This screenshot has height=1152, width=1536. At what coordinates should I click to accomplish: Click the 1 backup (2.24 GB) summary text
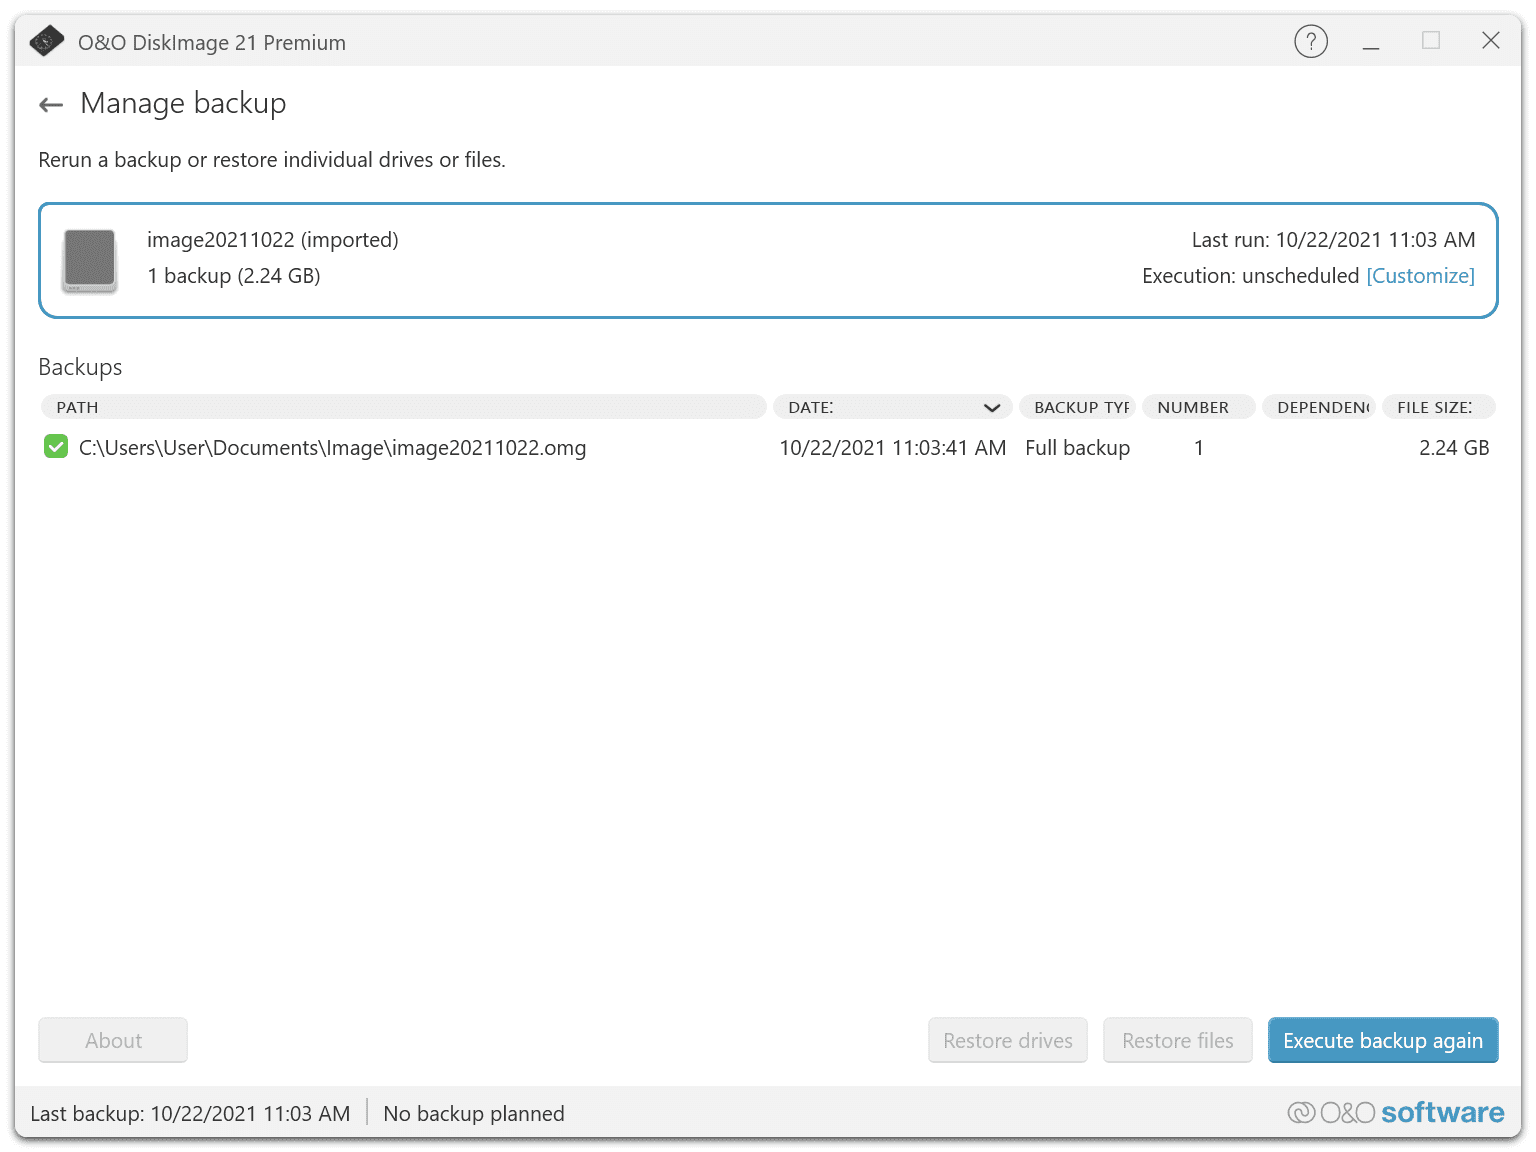tap(234, 276)
